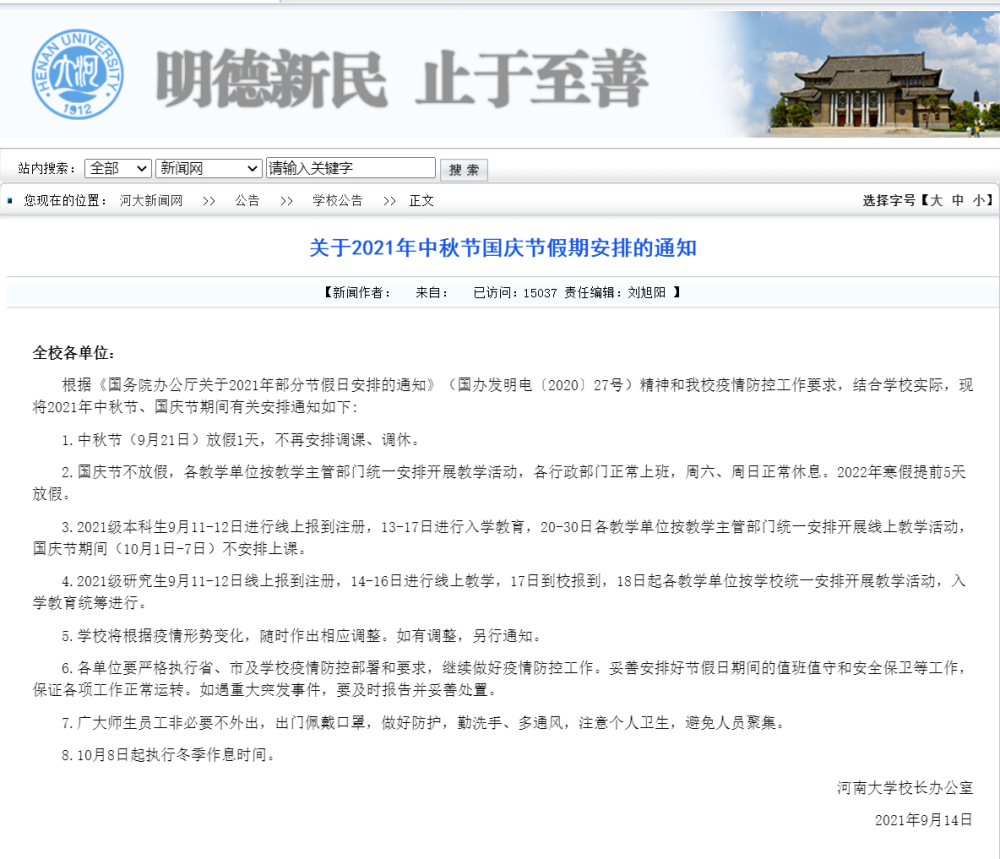The height and width of the screenshot is (859, 1000).
Task: Click the blue bullet before 您现在的位置
Action: tap(9, 200)
